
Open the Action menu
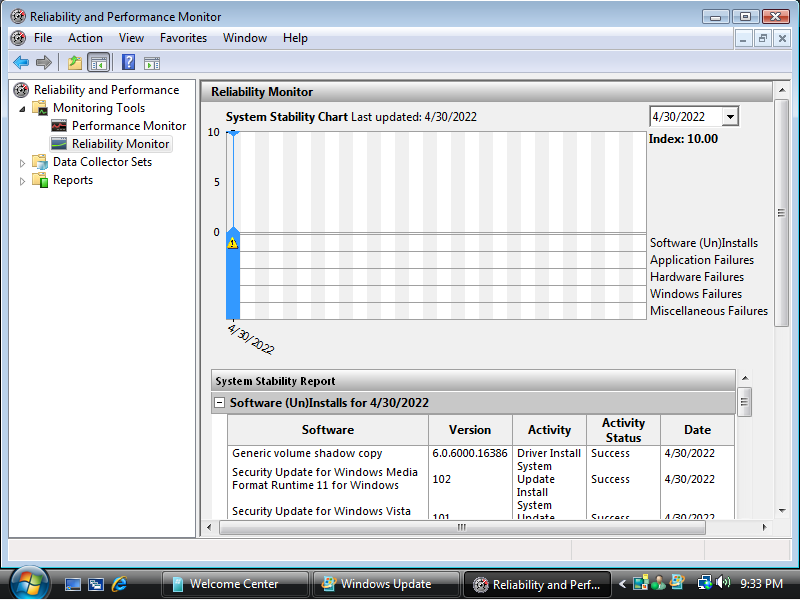click(x=85, y=38)
